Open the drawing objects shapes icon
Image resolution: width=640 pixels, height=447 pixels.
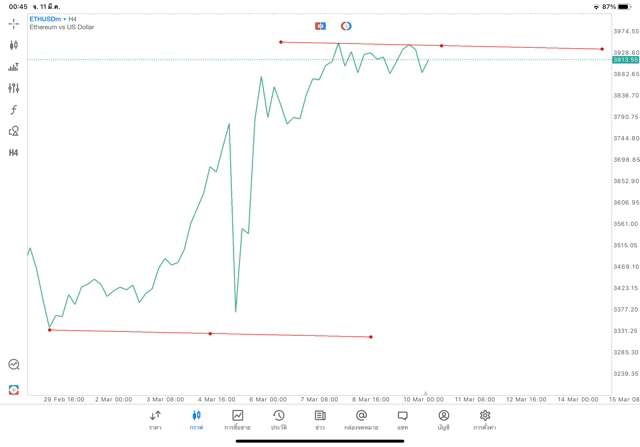click(13, 131)
